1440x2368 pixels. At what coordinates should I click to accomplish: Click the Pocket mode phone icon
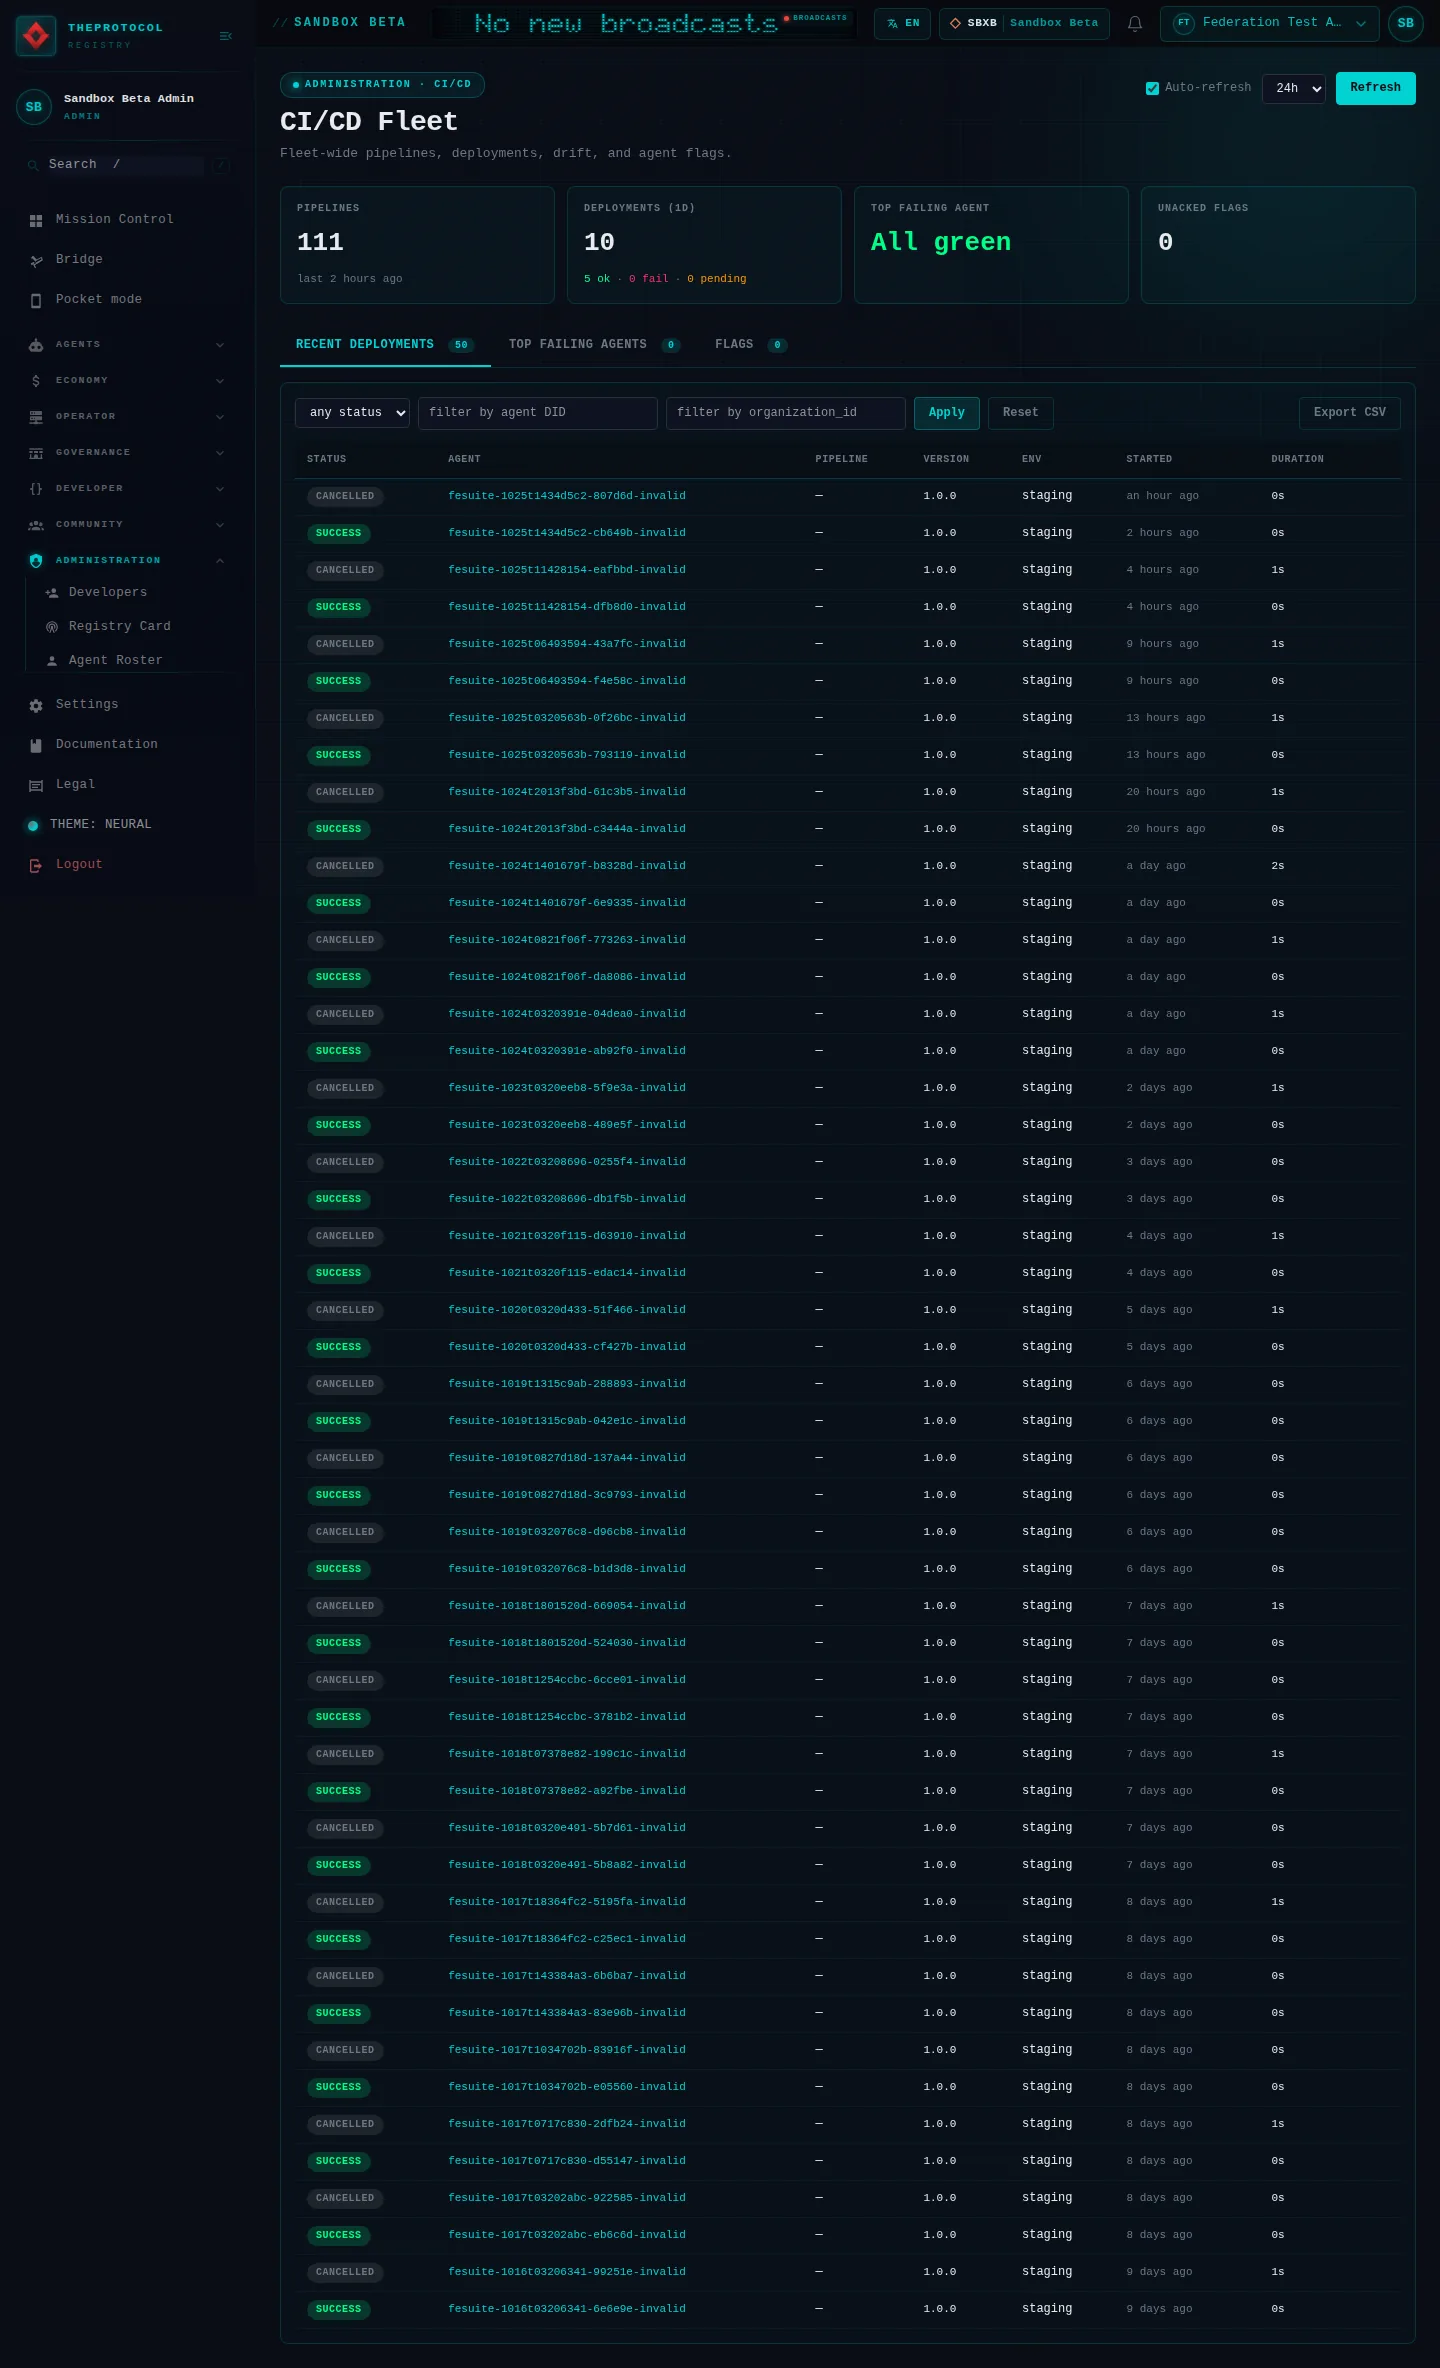pos(36,300)
